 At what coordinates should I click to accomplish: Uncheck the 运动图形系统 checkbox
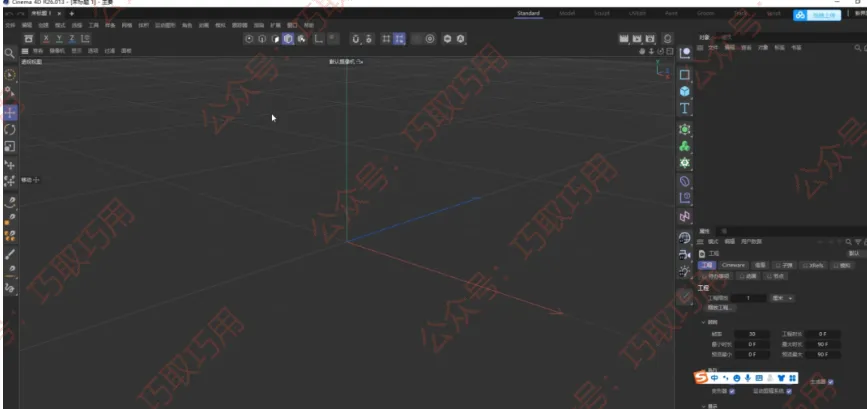tap(788, 391)
